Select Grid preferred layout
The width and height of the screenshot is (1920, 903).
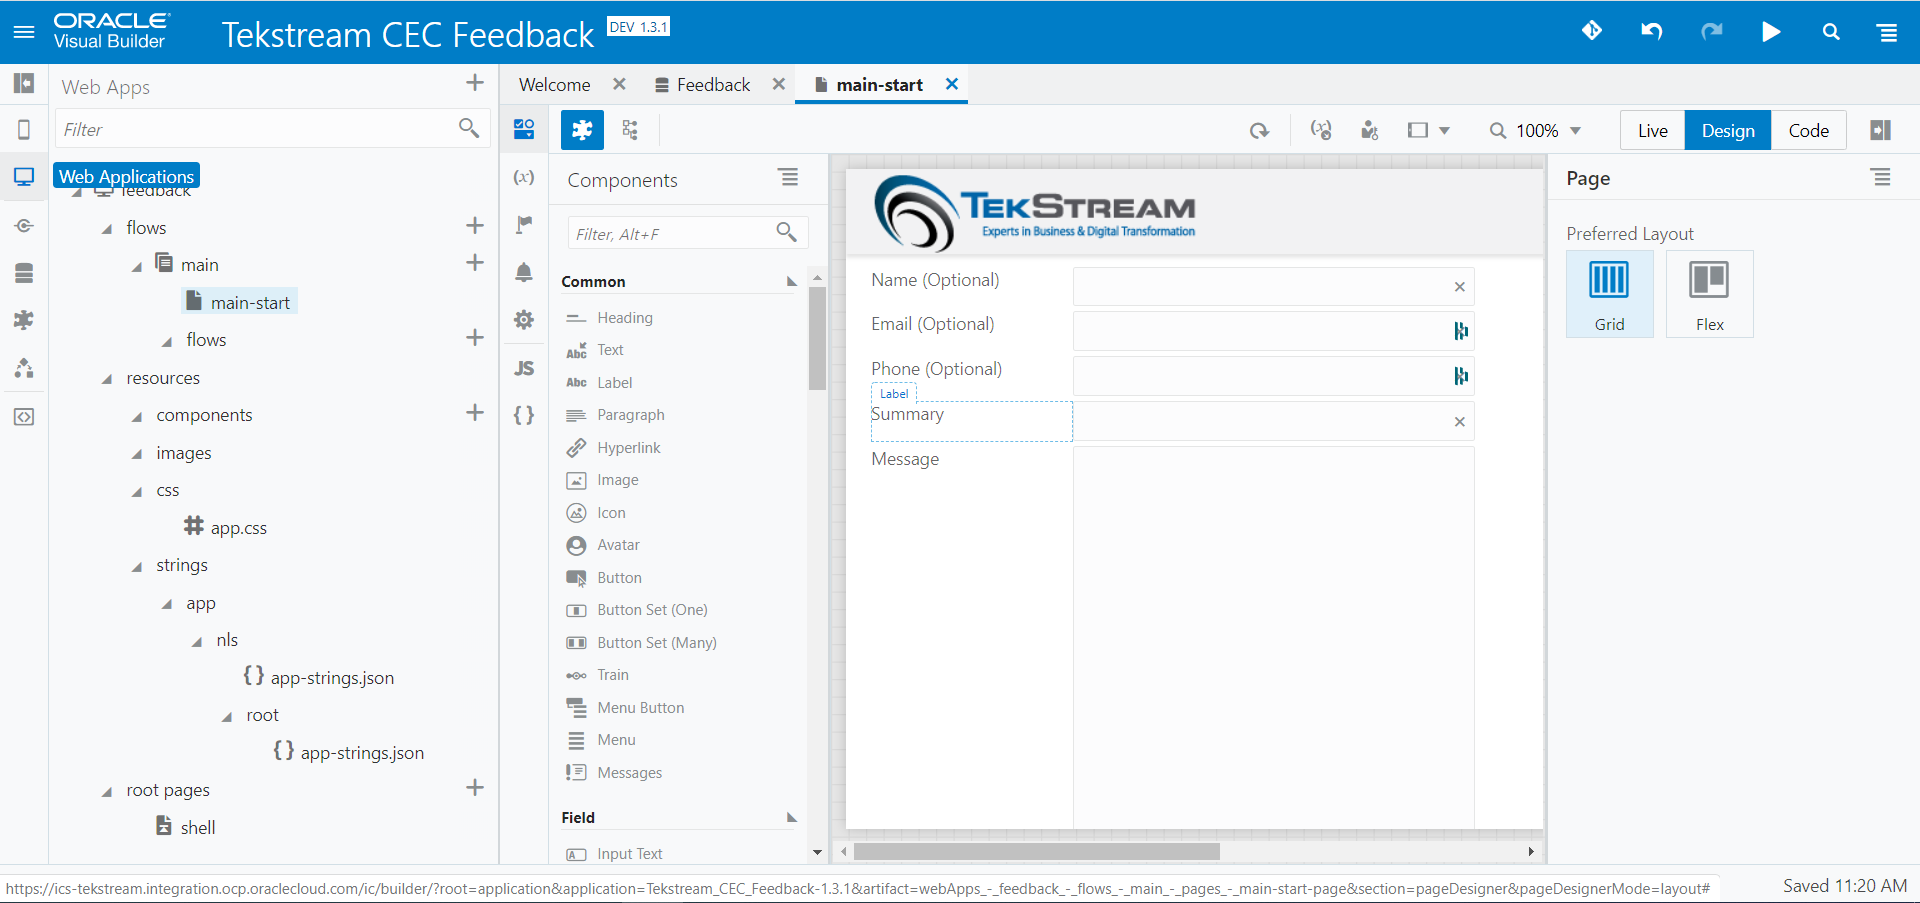click(x=1609, y=294)
